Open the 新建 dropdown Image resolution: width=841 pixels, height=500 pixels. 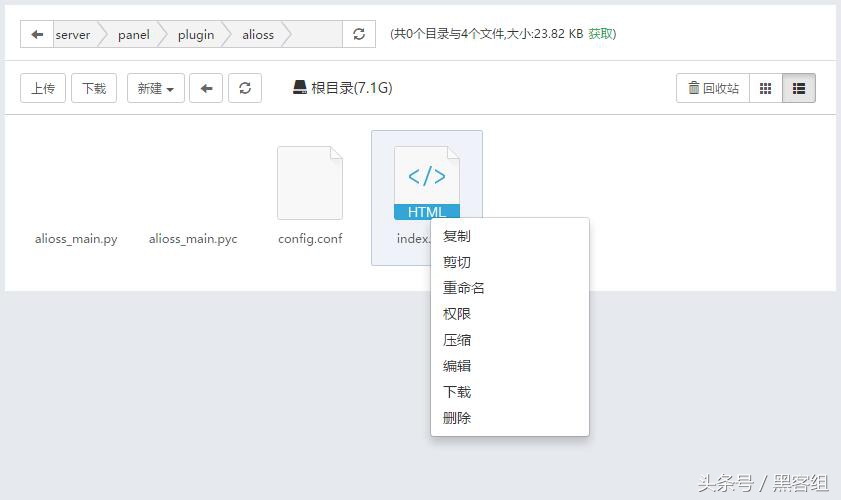[156, 88]
